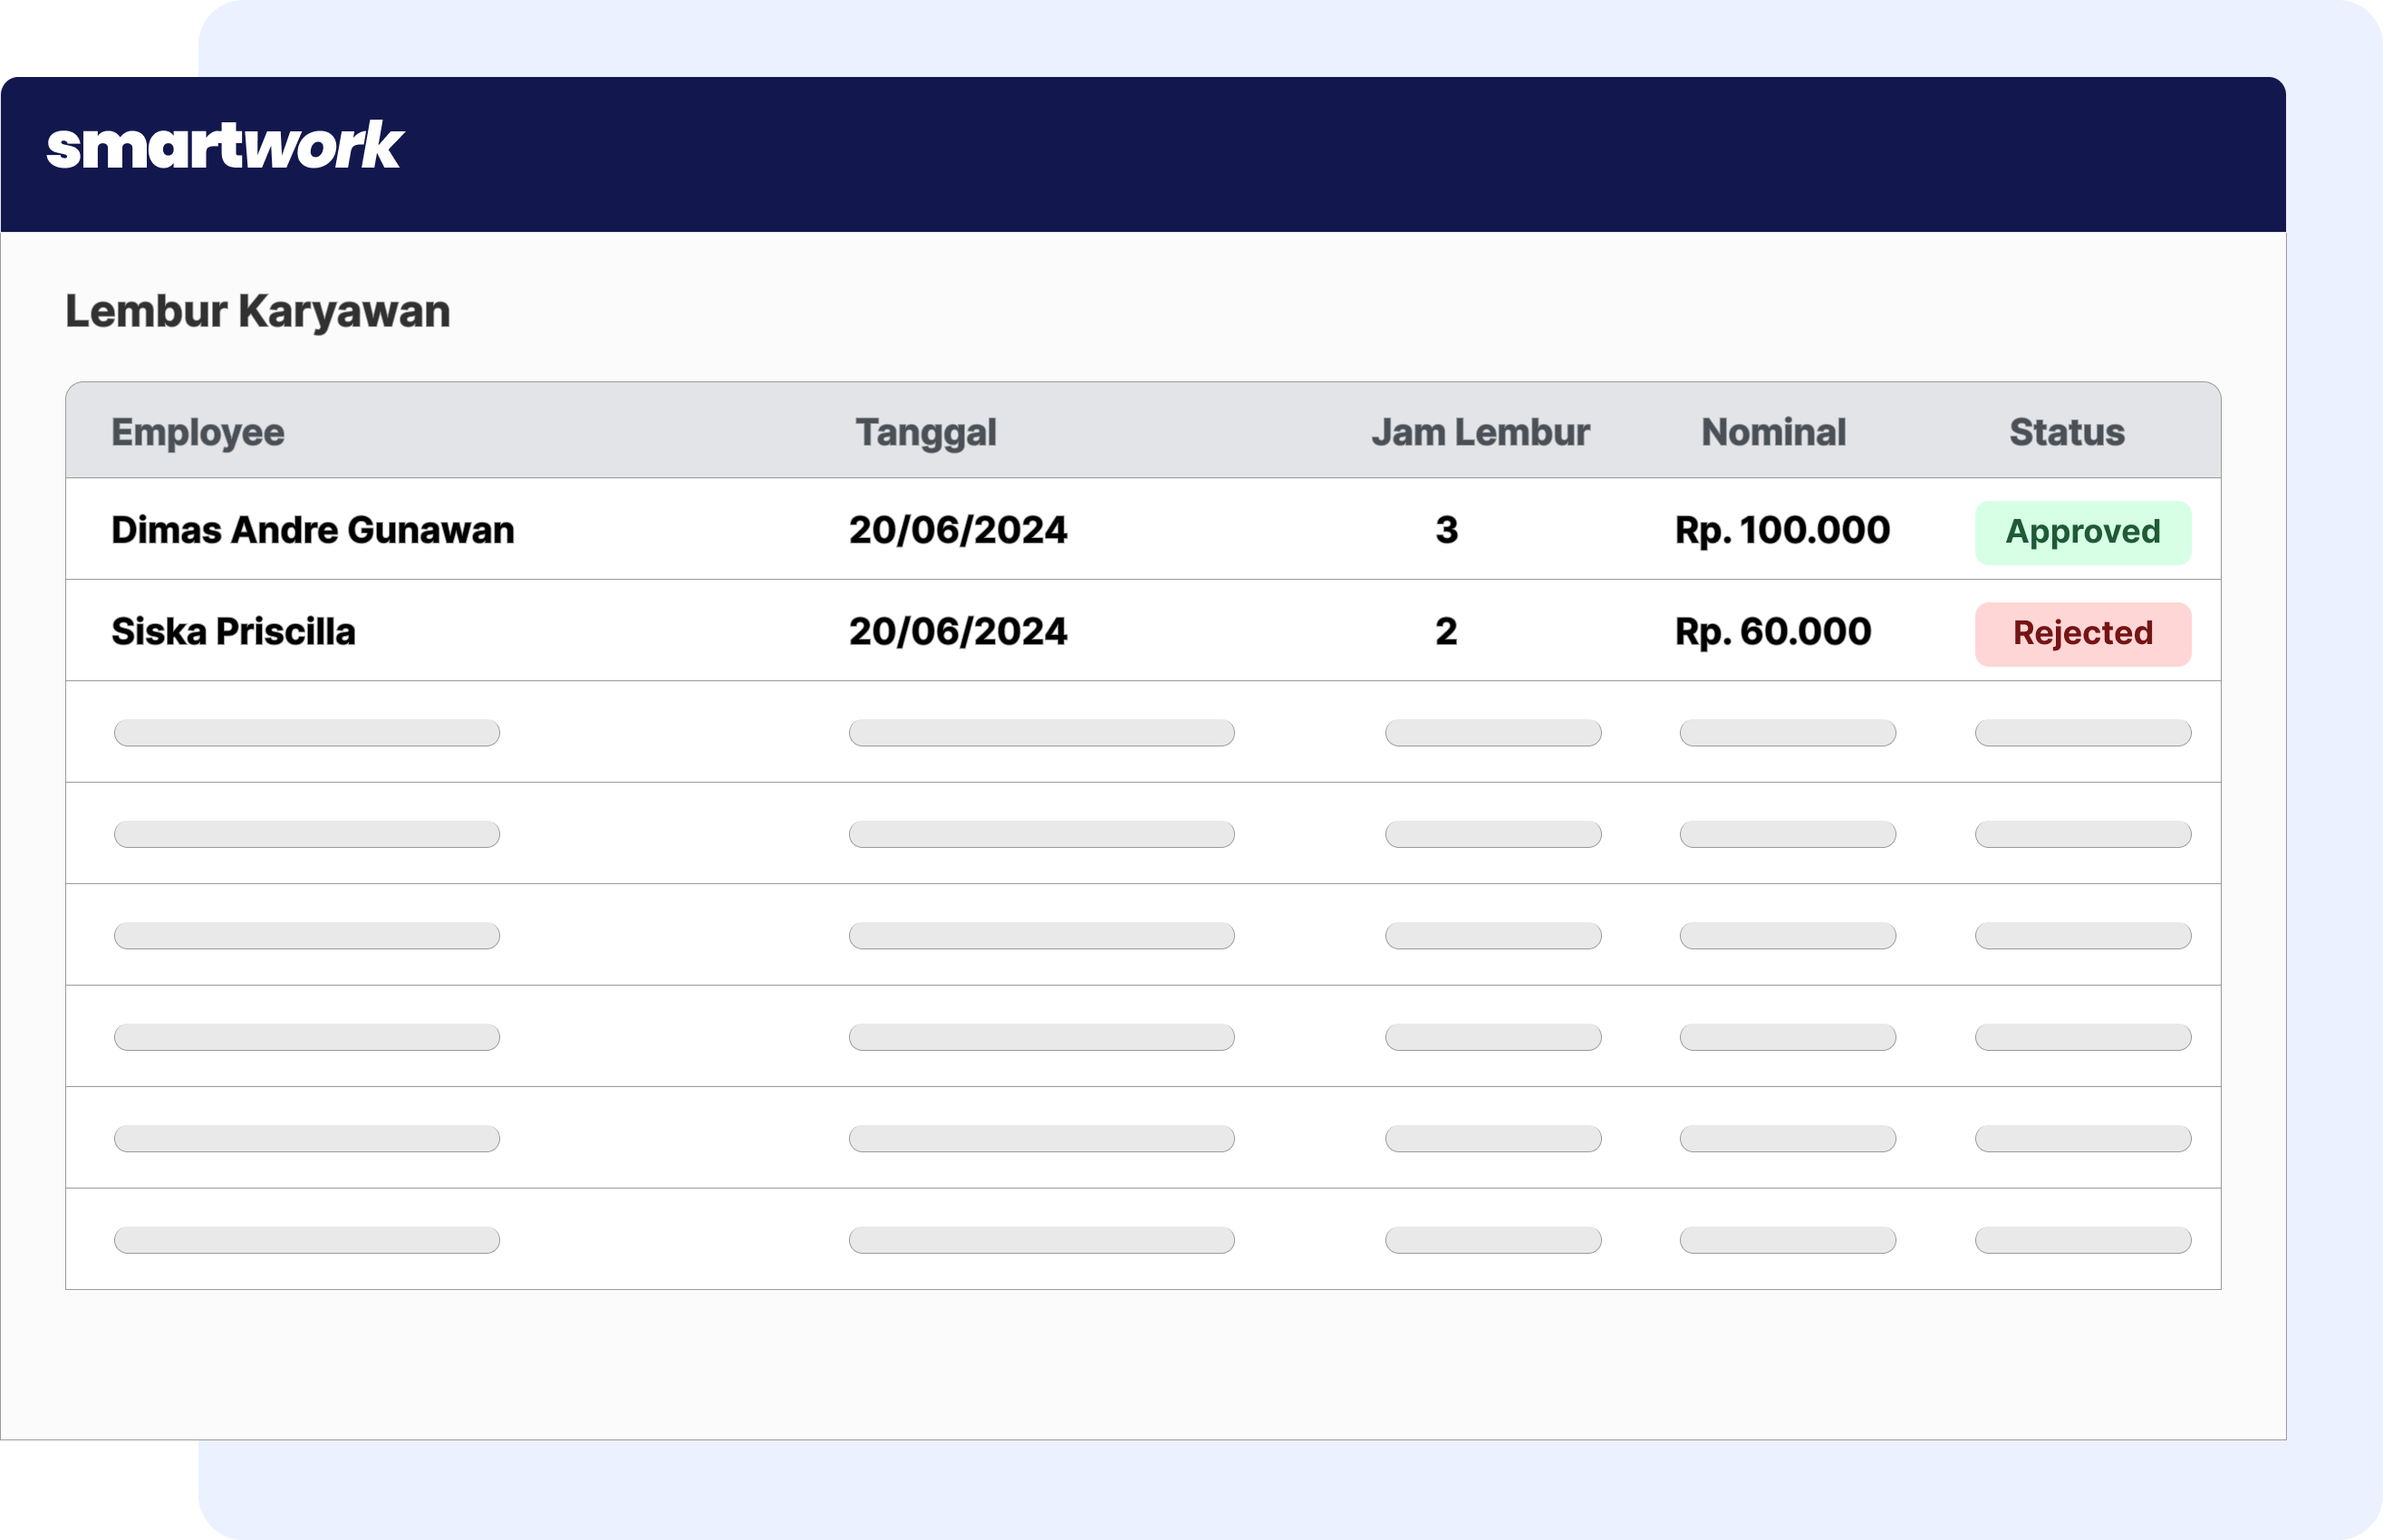Image resolution: width=2383 pixels, height=1540 pixels.
Task: Select the Employee column header
Action: pyautogui.click(x=197, y=431)
